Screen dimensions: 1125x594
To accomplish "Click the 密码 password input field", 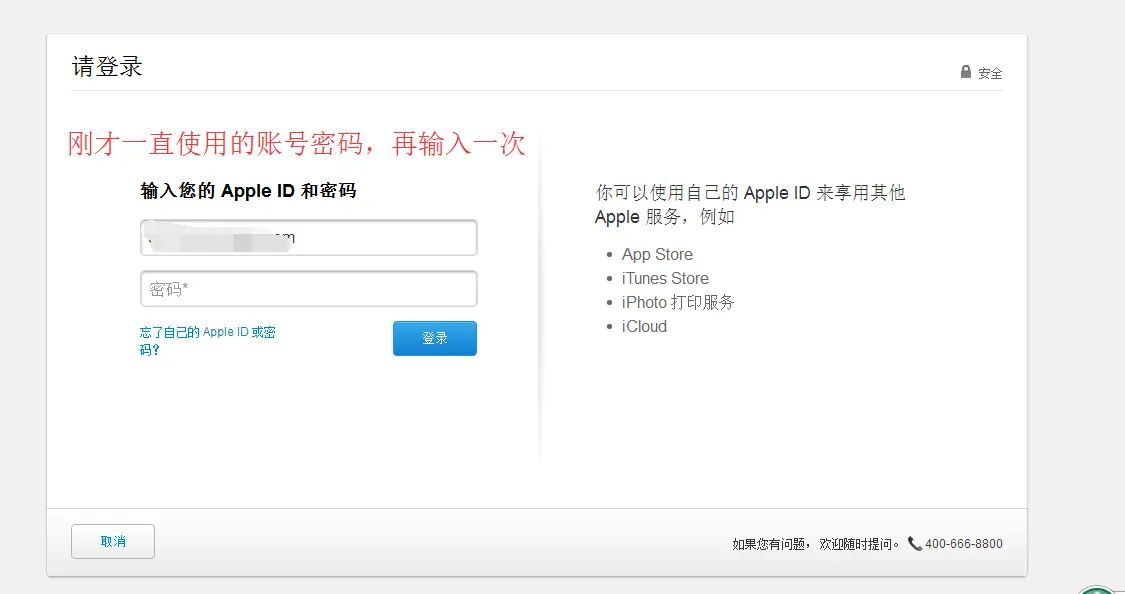I will 309,289.
